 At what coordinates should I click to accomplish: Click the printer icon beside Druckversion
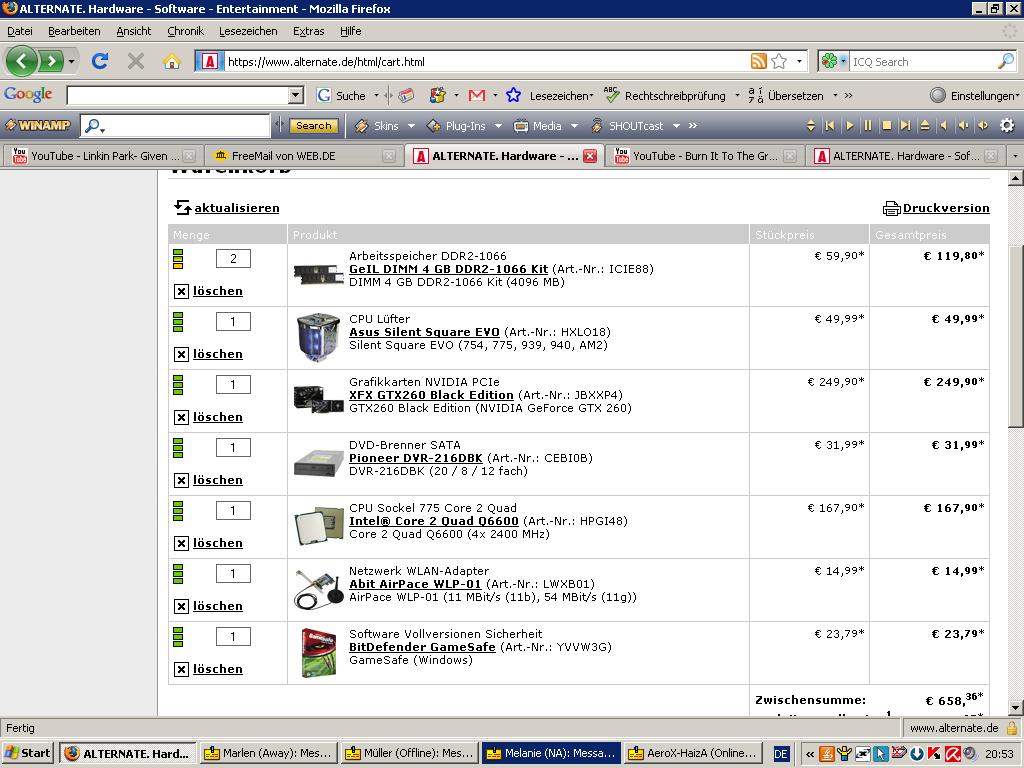point(891,208)
